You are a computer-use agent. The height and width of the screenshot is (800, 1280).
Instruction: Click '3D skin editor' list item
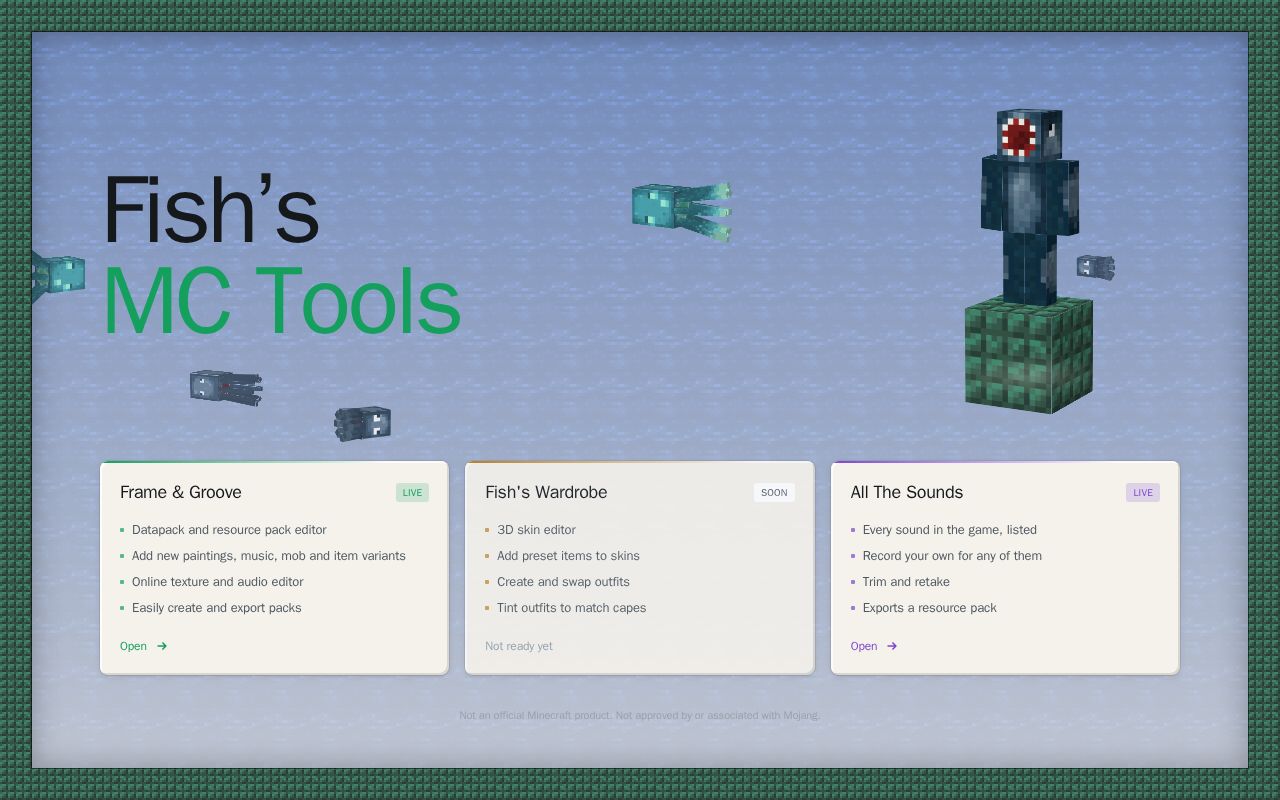[x=536, y=530]
